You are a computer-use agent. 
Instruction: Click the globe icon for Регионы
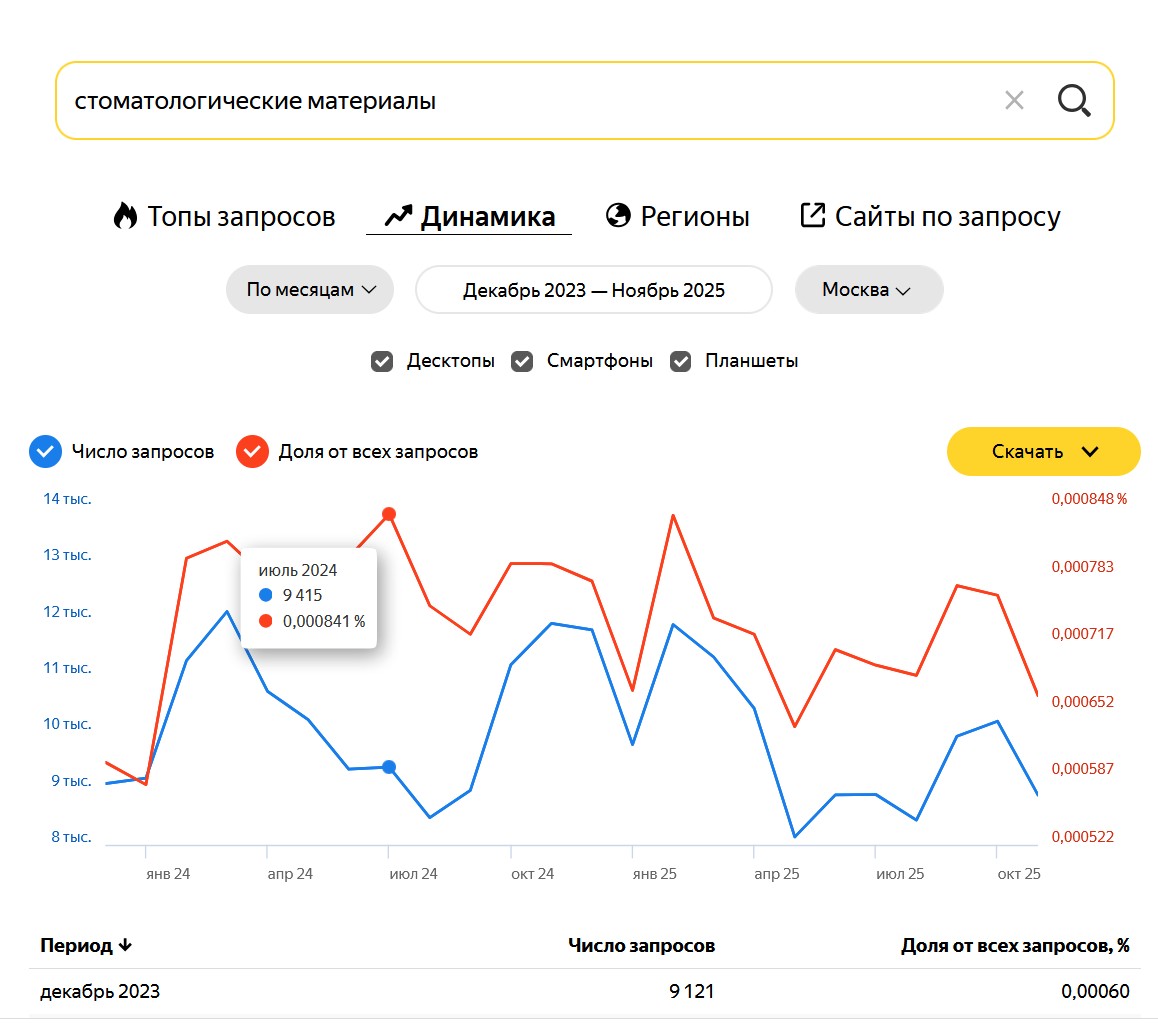(619, 216)
